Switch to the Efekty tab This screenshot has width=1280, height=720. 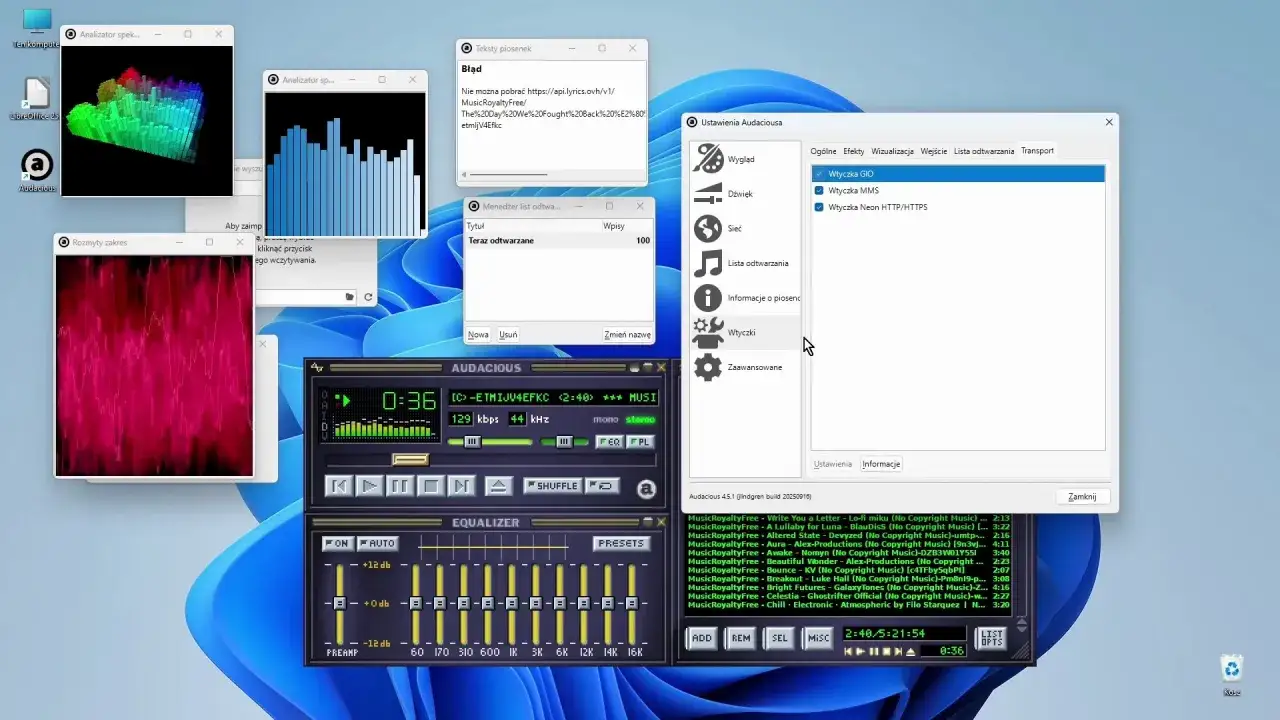(x=853, y=151)
